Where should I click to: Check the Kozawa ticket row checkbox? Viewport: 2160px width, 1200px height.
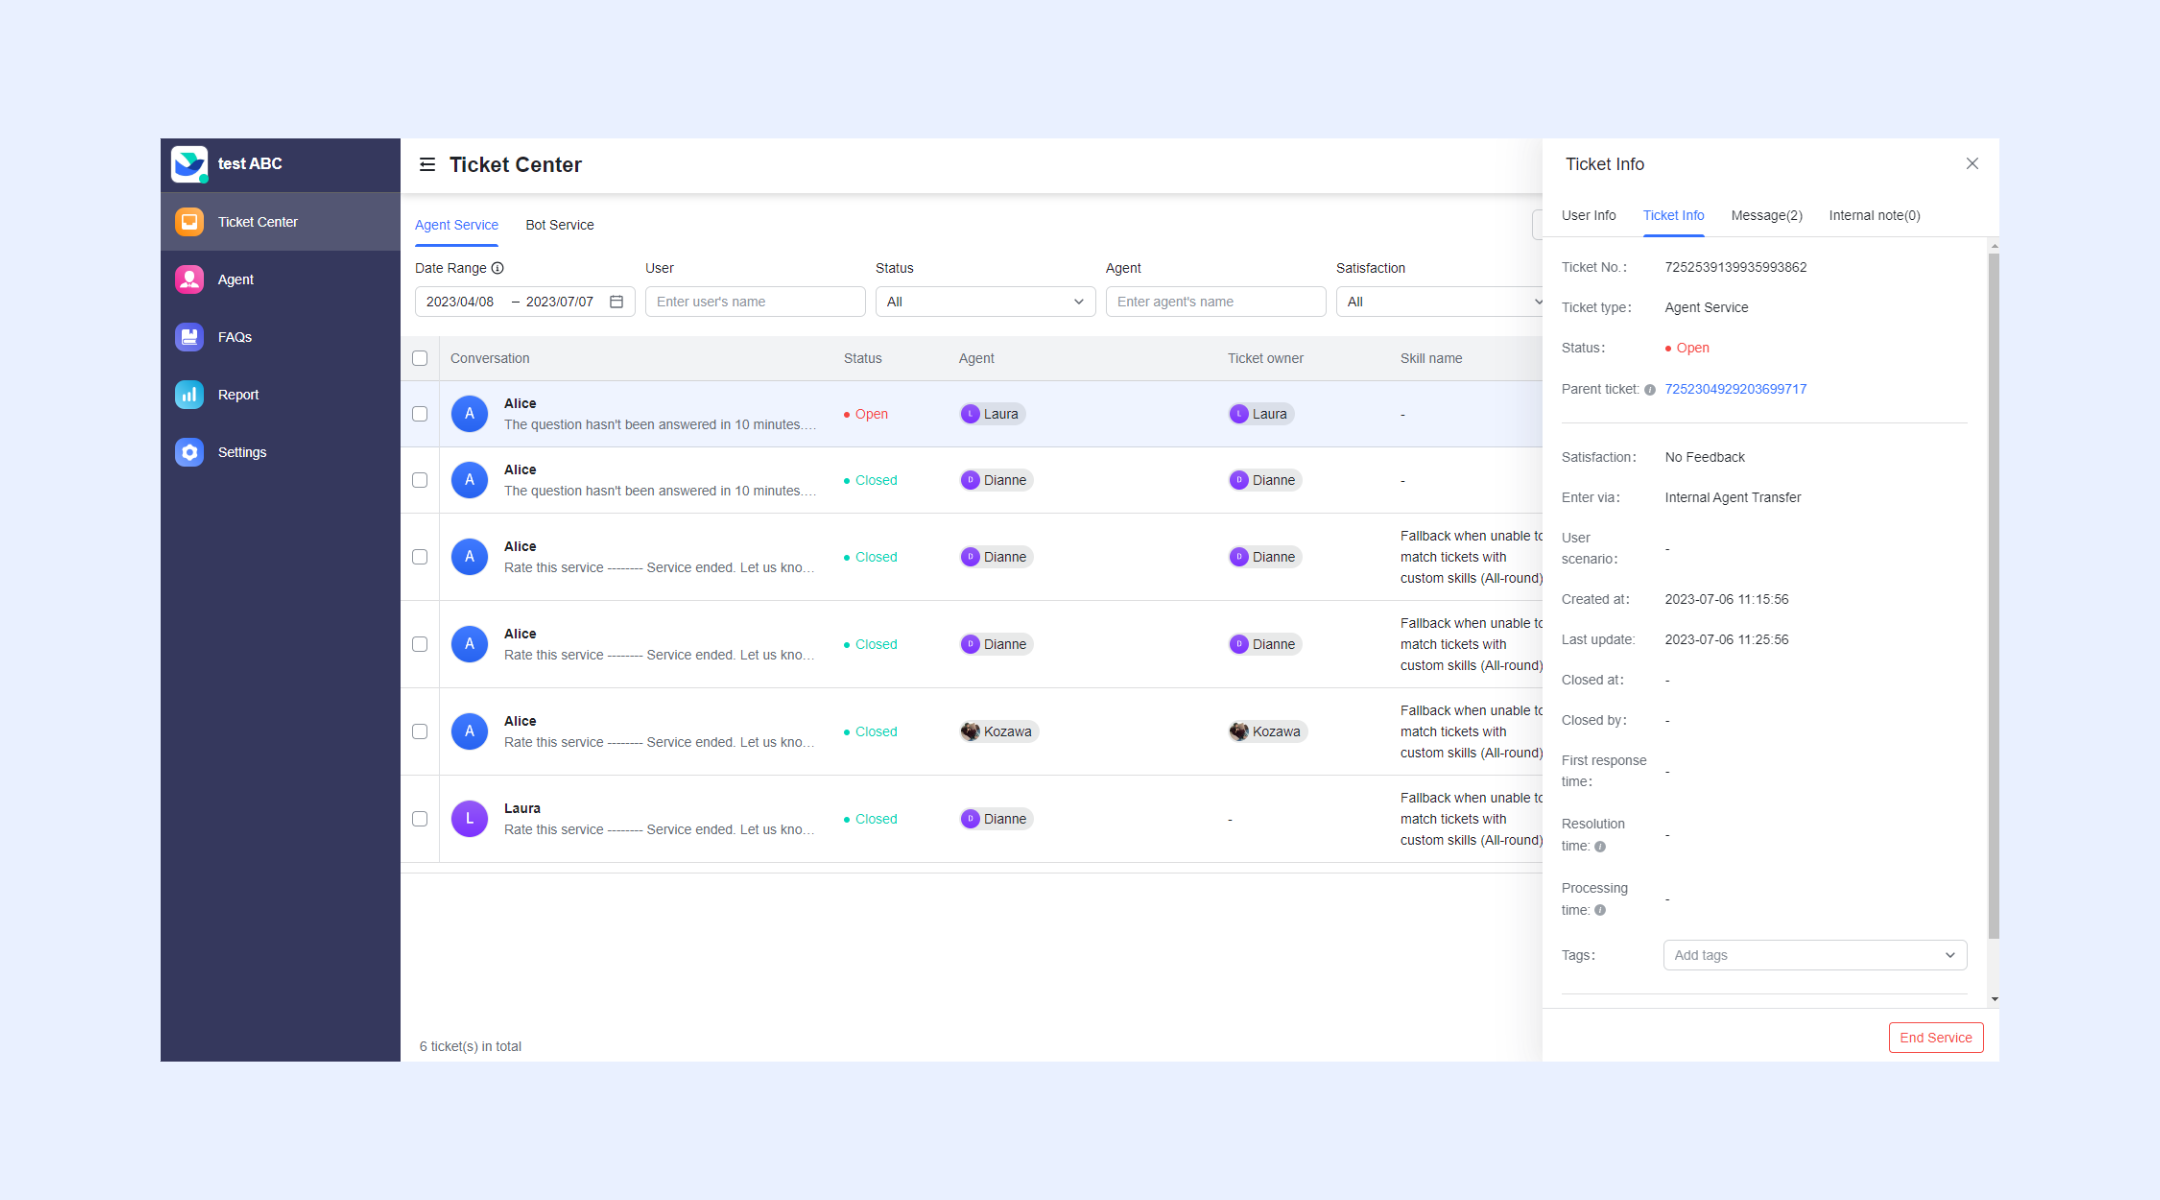click(420, 732)
